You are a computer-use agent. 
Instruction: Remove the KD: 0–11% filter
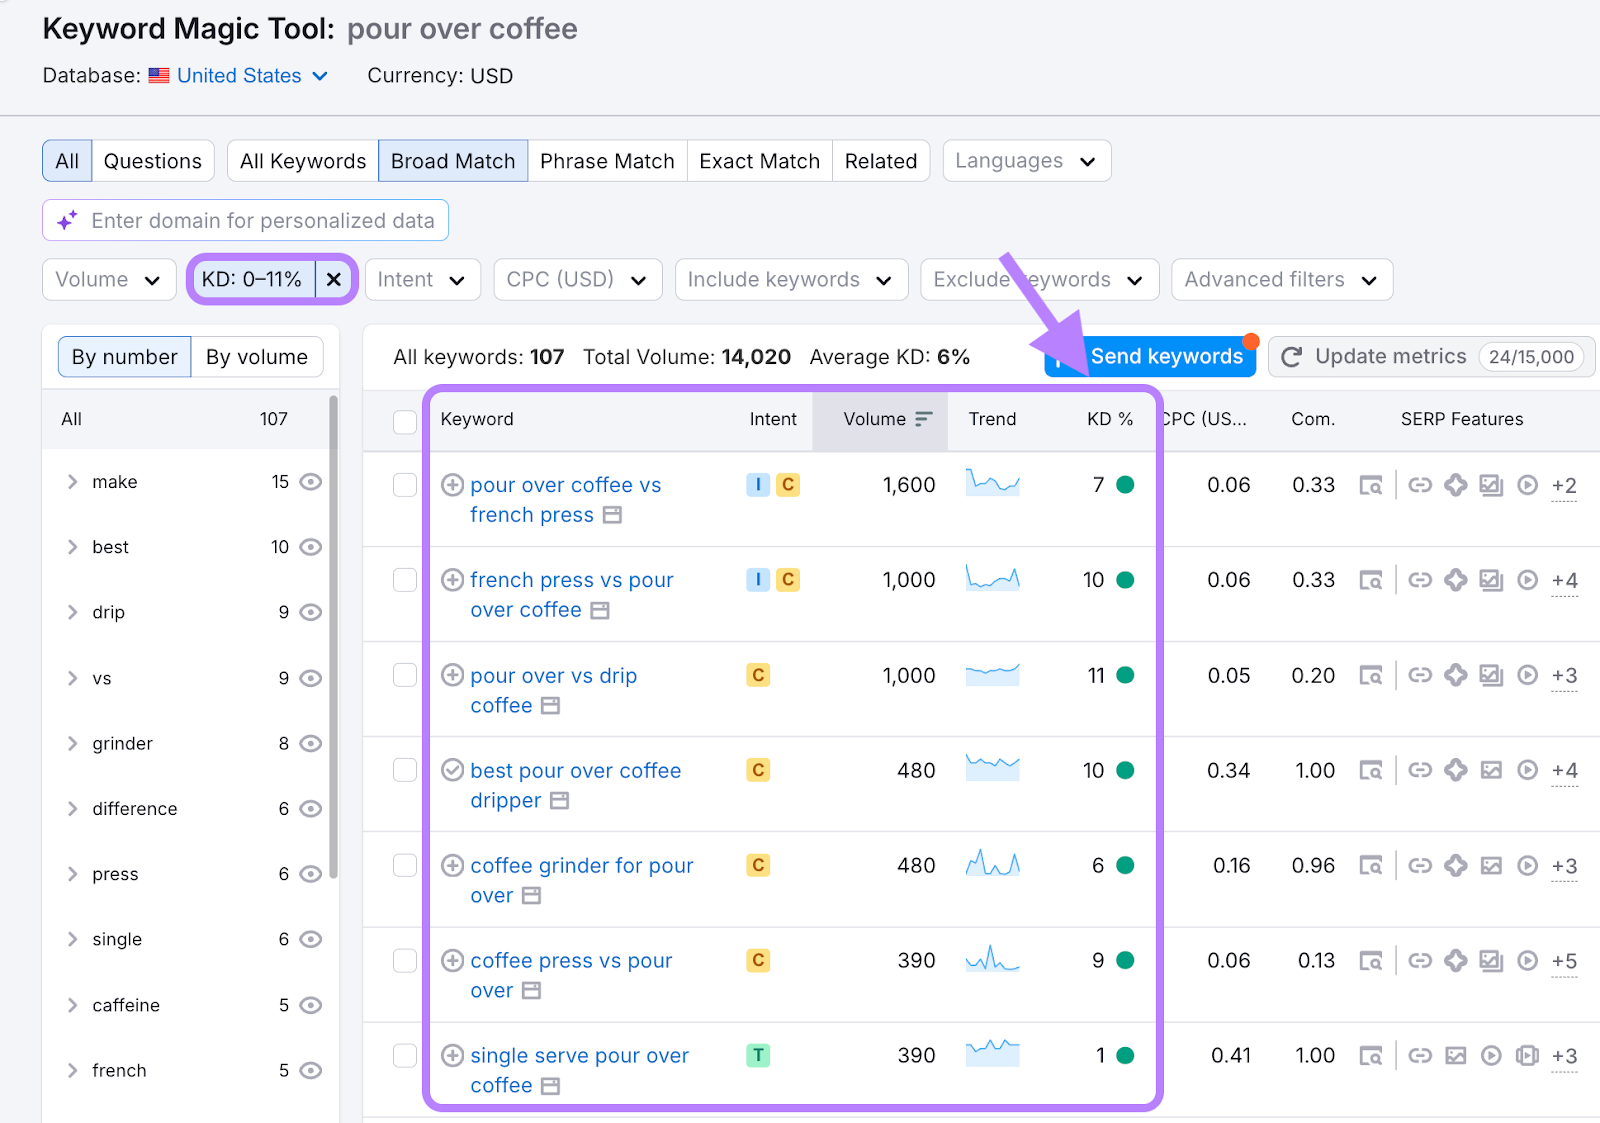(x=334, y=280)
